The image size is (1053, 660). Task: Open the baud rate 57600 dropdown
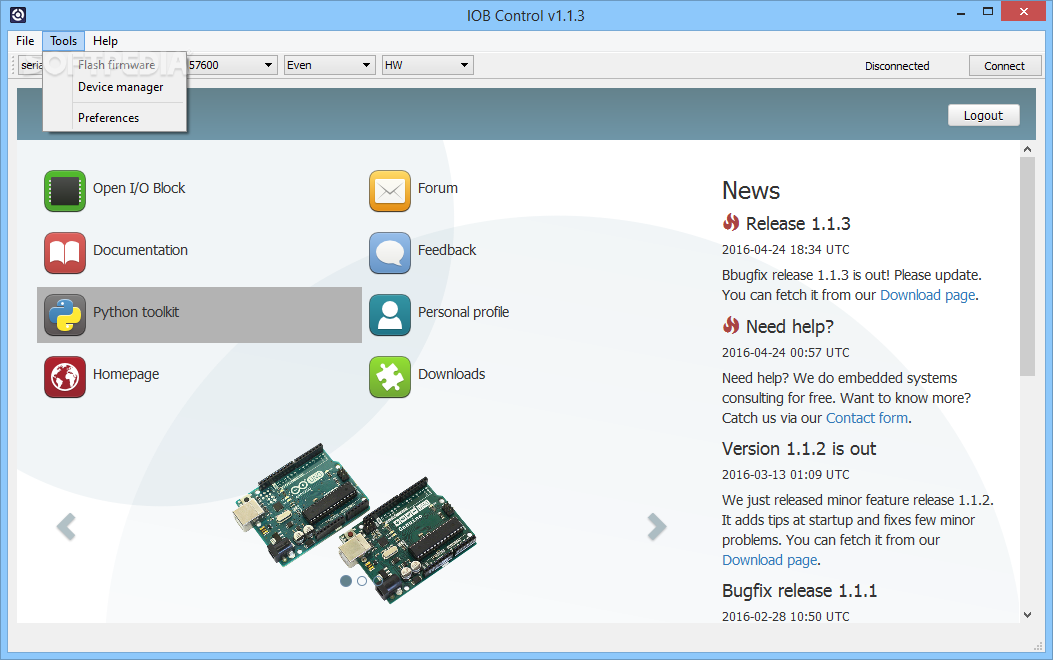(231, 65)
